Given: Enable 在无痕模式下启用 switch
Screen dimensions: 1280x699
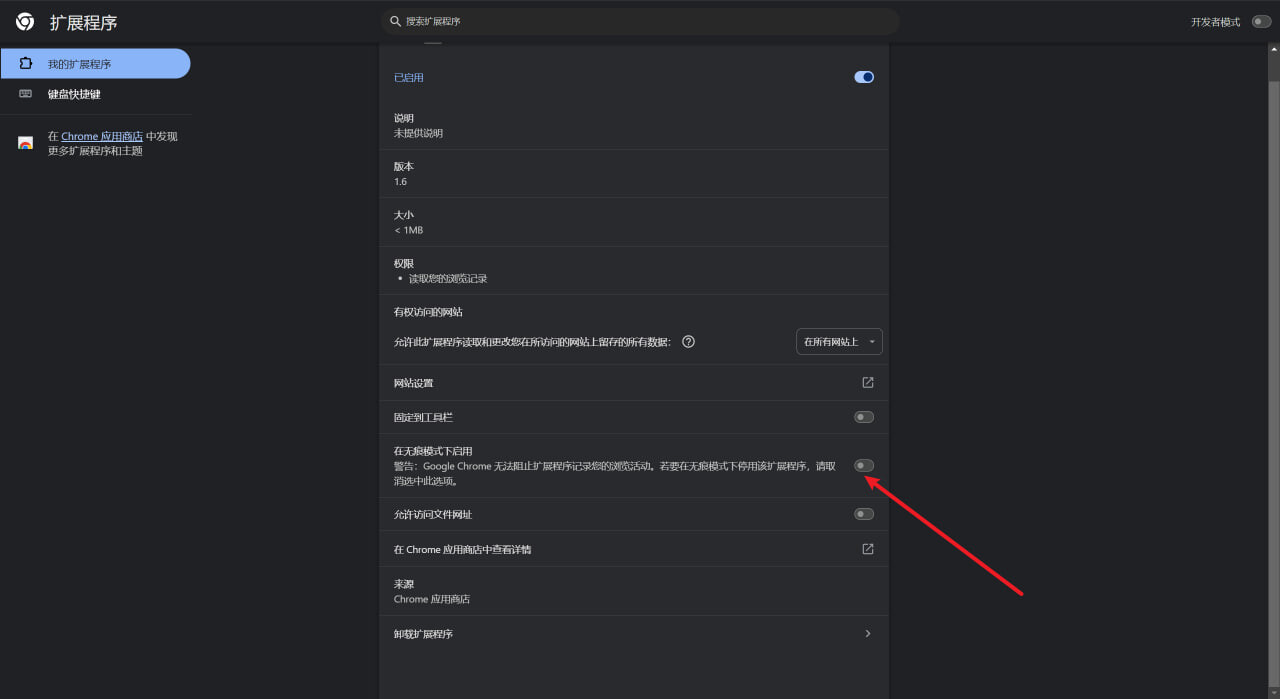Looking at the screenshot, I should click(x=864, y=465).
